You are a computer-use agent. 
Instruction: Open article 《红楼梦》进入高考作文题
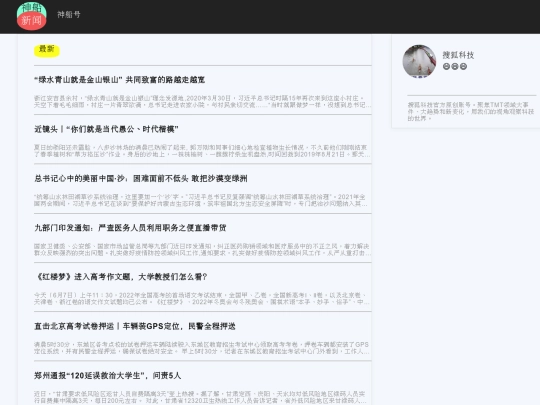tap(121, 277)
